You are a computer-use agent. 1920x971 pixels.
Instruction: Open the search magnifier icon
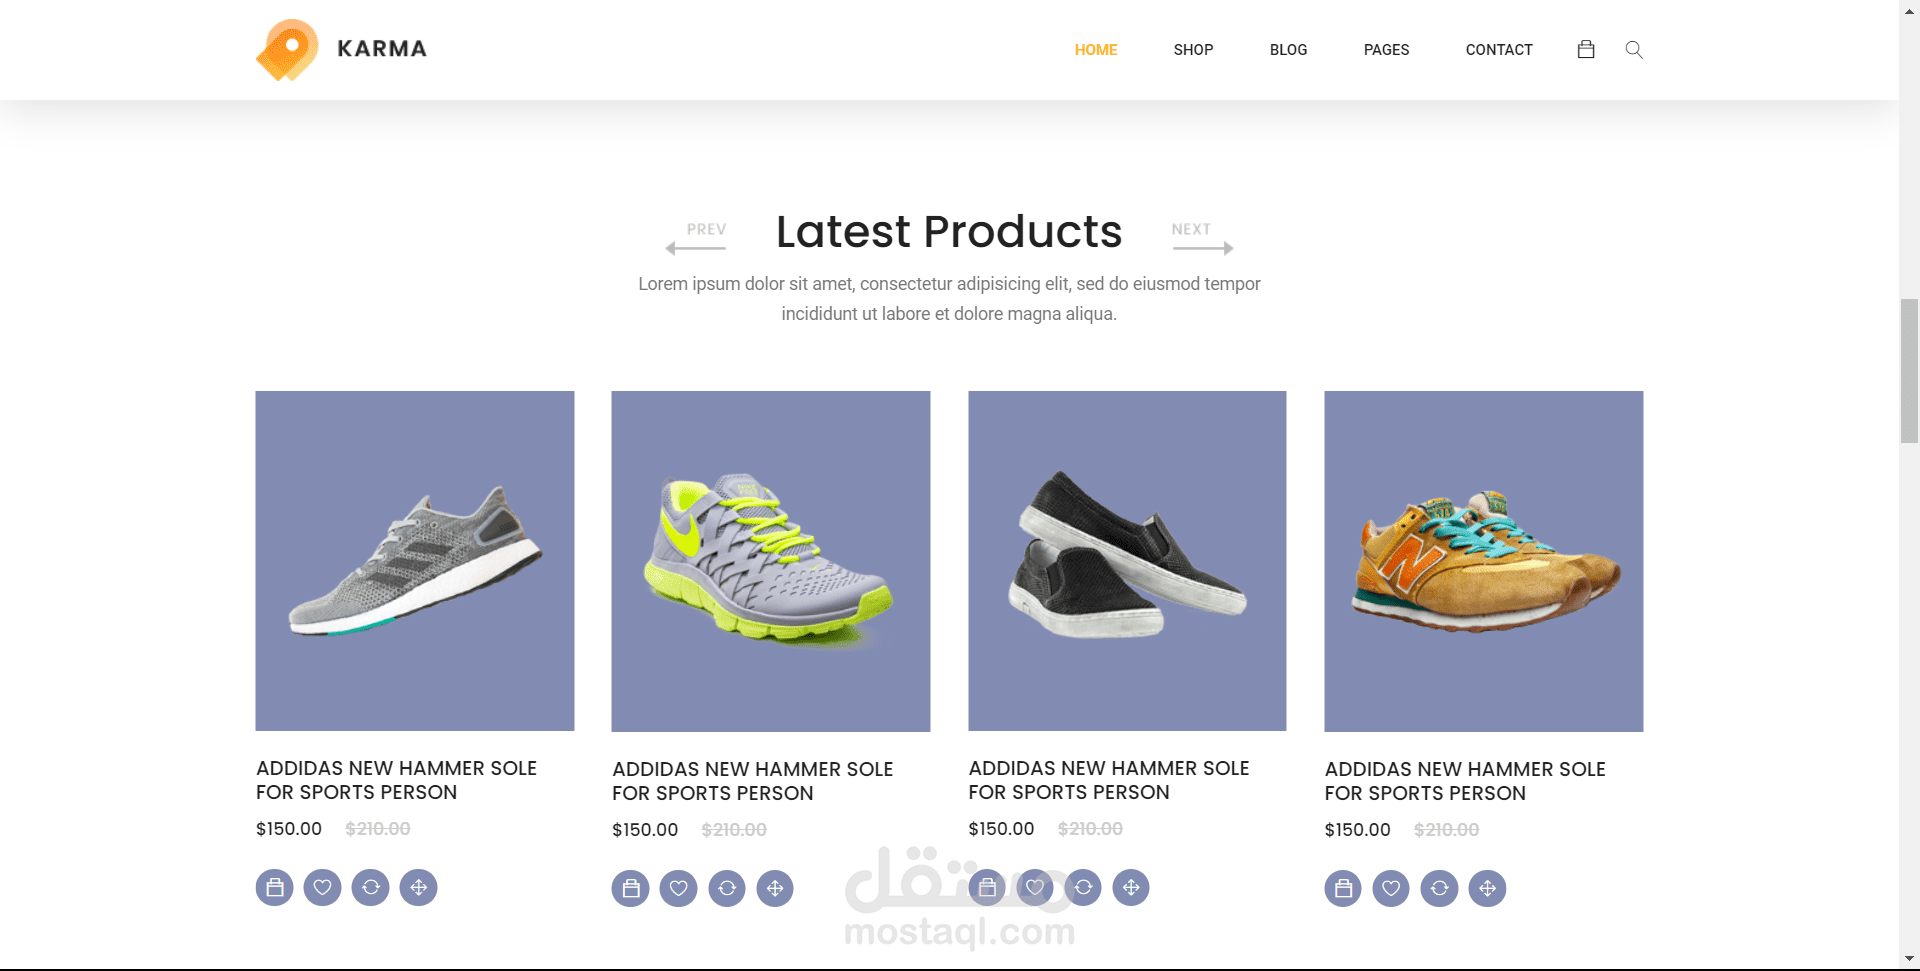click(x=1634, y=49)
